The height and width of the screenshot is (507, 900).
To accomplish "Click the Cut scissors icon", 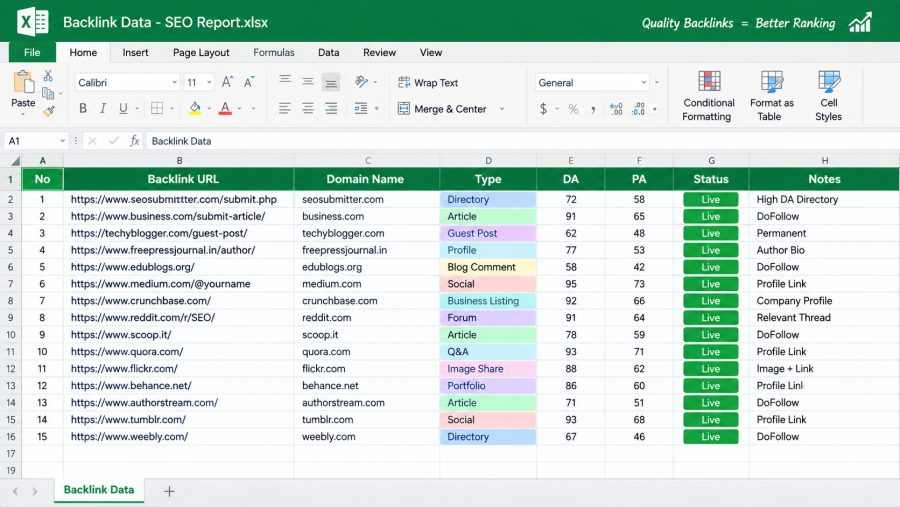I will (48, 76).
